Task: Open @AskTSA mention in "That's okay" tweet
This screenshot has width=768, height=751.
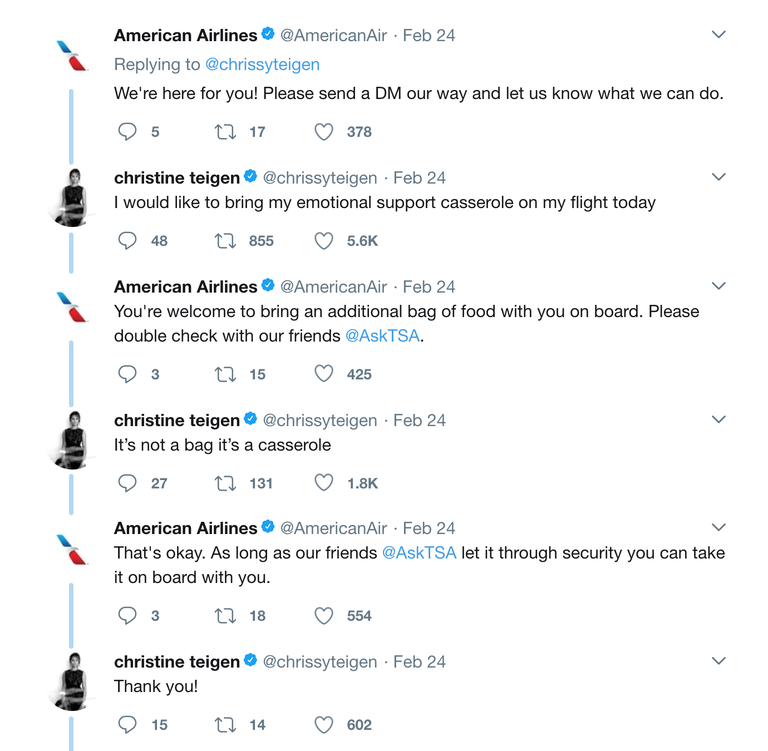Action: (419, 553)
